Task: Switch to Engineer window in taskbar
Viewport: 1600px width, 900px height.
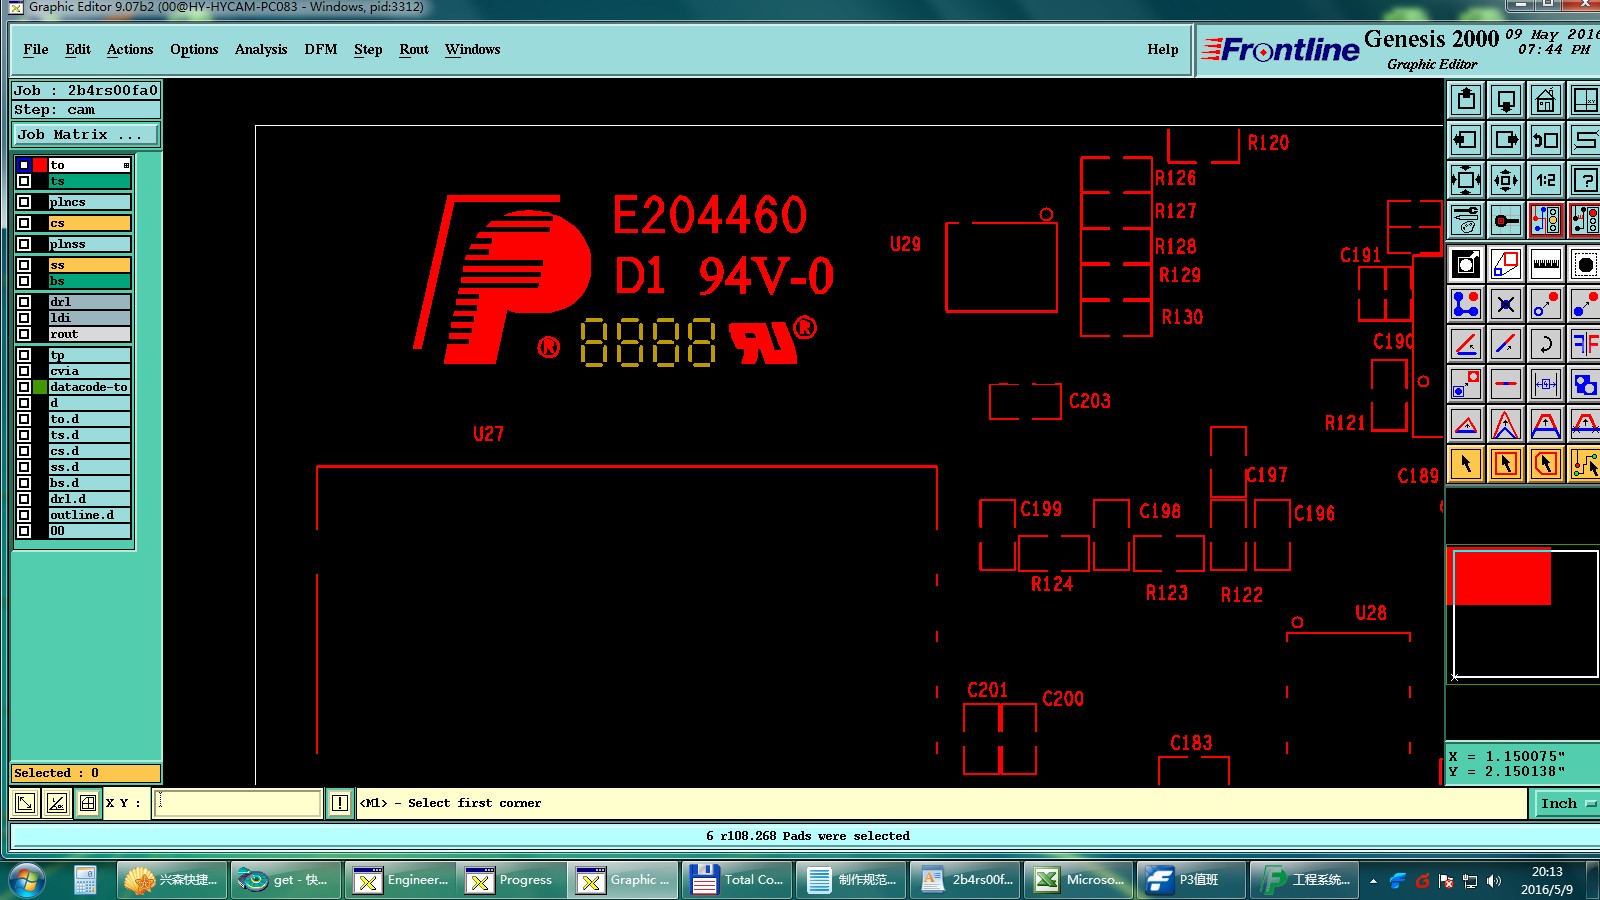Action: [x=399, y=880]
